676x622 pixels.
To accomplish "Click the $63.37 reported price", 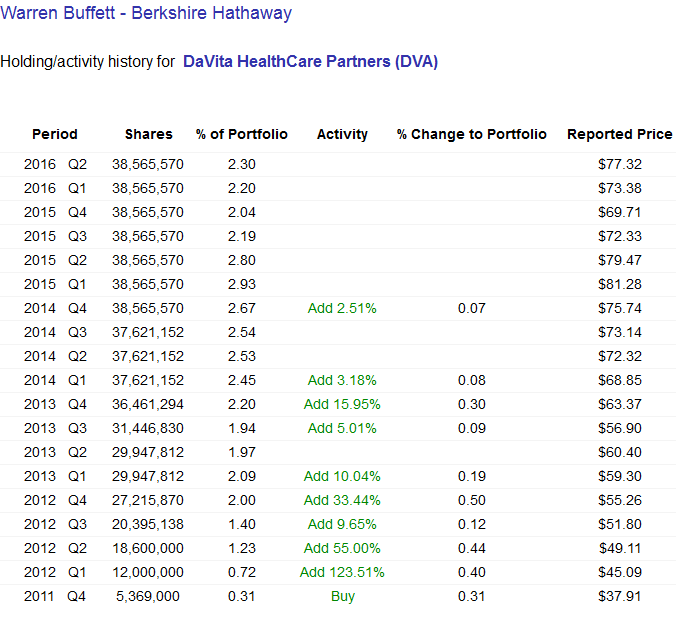I will [620, 405].
